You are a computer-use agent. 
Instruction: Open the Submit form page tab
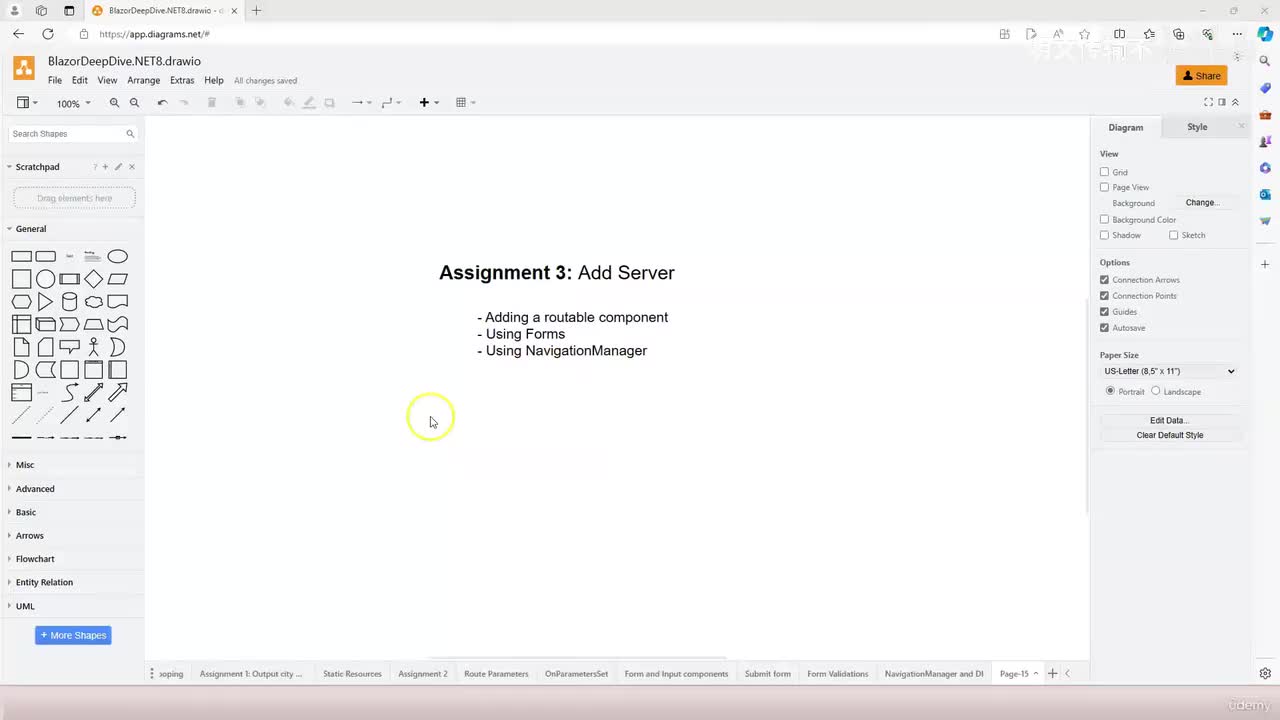(x=767, y=674)
